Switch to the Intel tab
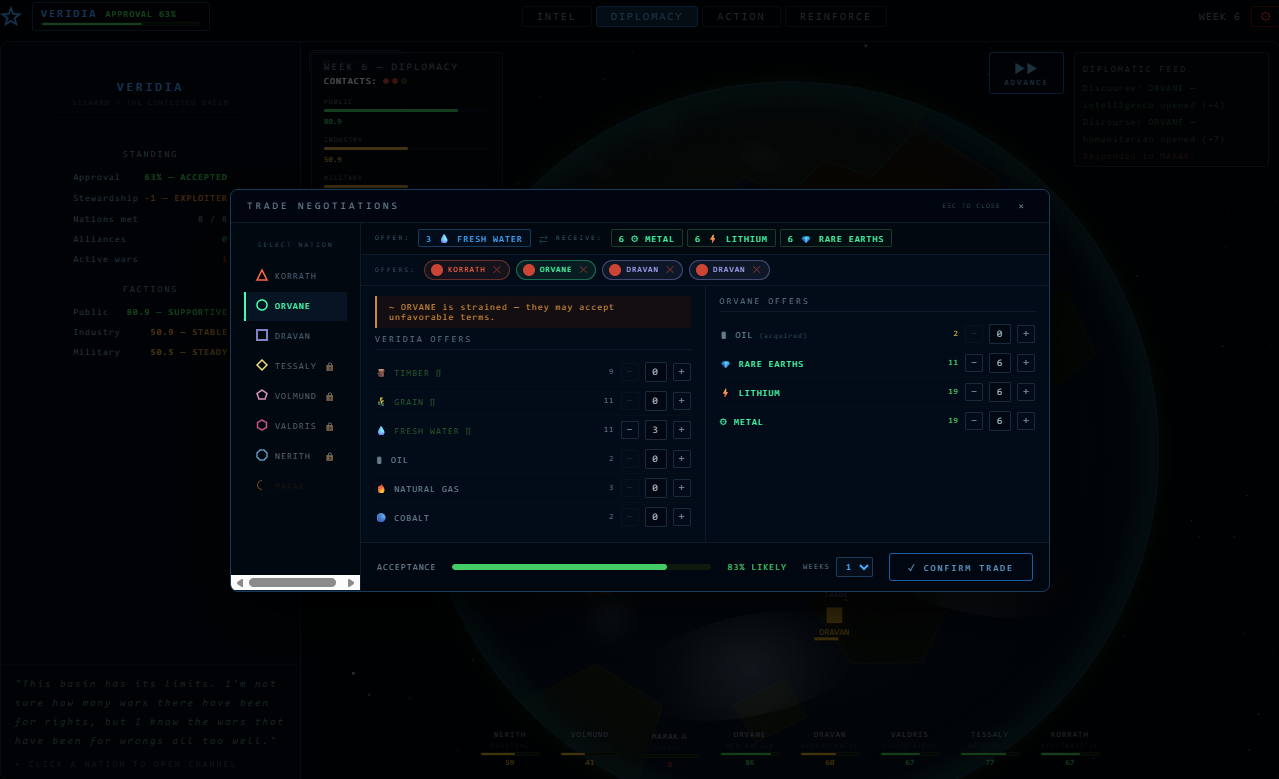The height and width of the screenshot is (779, 1279). coord(557,17)
